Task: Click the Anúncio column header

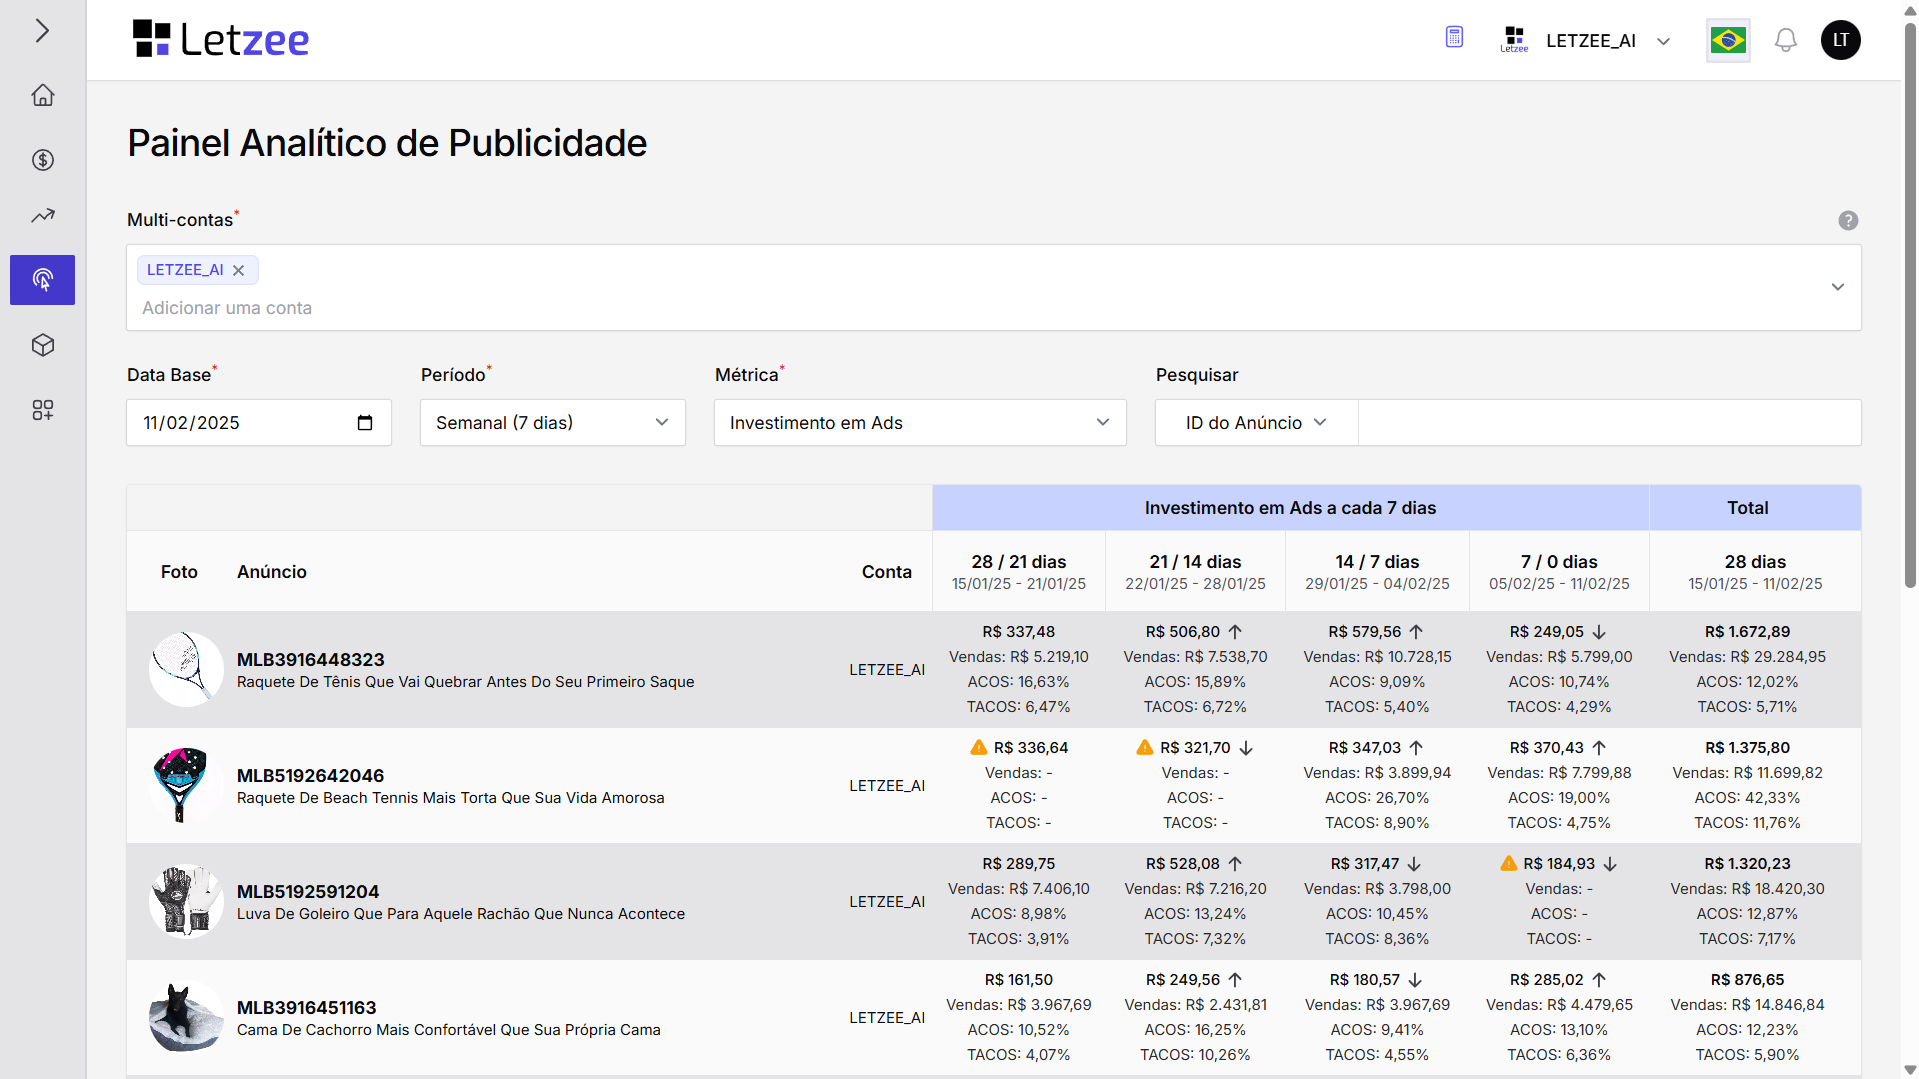Action: pyautogui.click(x=272, y=572)
